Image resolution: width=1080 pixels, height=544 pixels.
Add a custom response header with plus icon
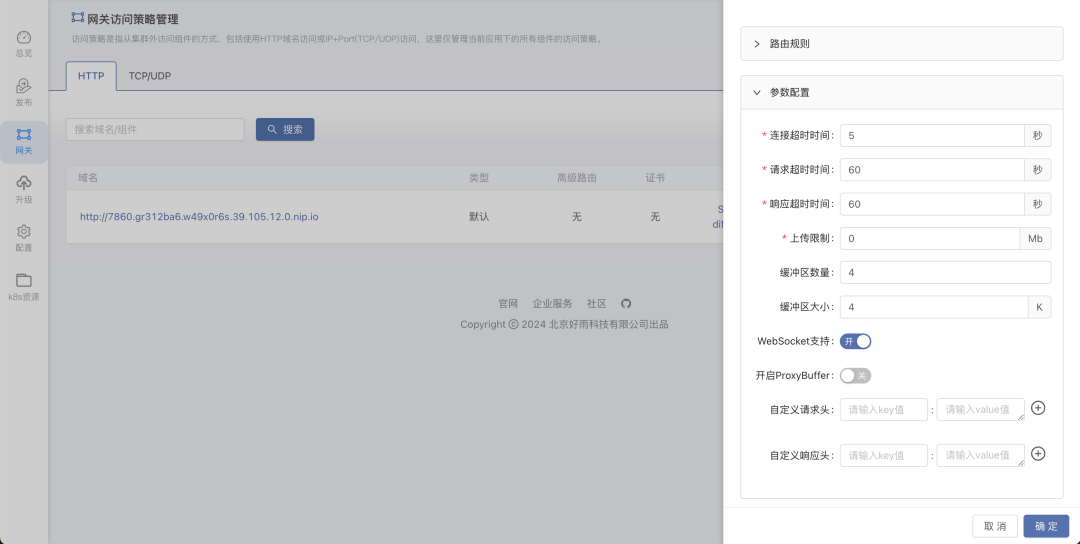1038,454
